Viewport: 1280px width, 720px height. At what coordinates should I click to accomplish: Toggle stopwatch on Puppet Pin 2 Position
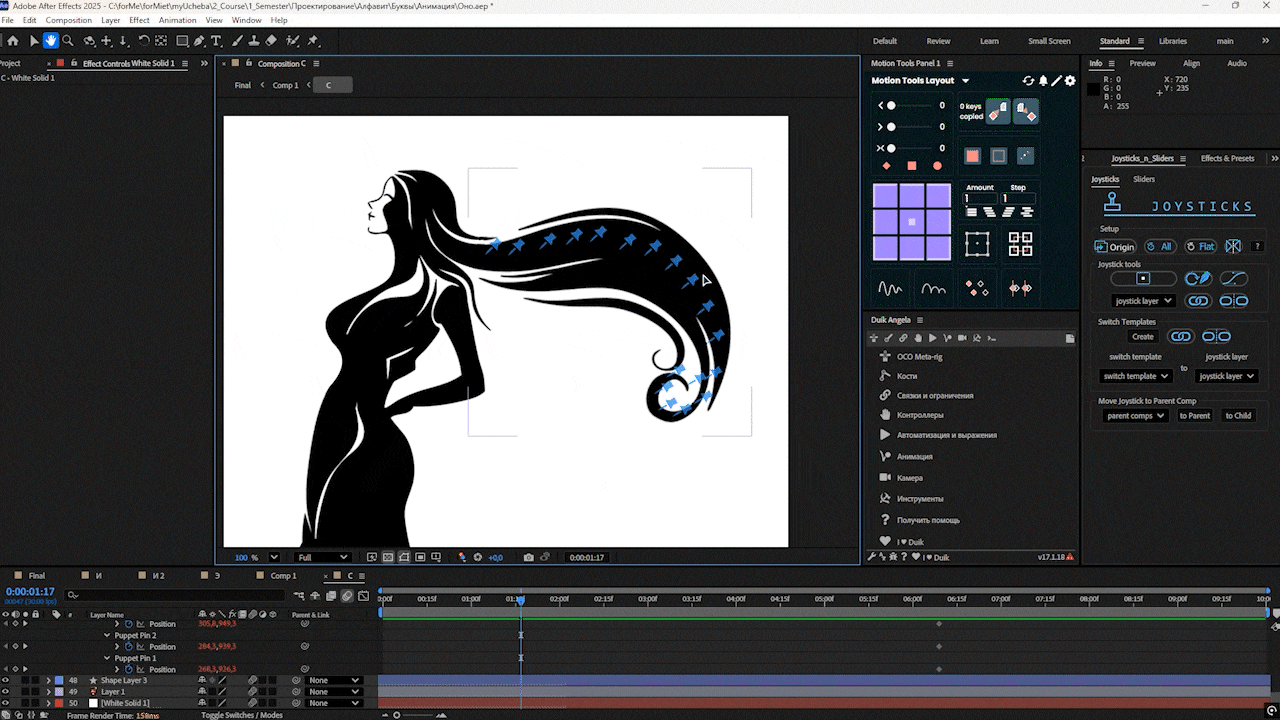(129, 647)
